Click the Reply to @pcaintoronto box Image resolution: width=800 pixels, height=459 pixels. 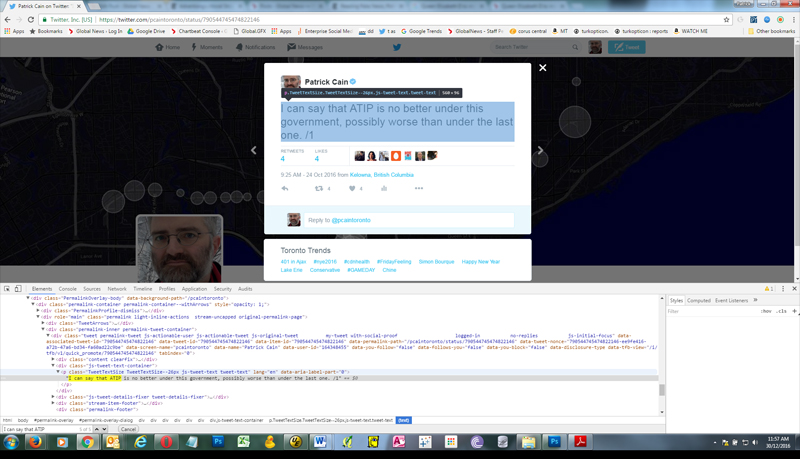point(409,220)
